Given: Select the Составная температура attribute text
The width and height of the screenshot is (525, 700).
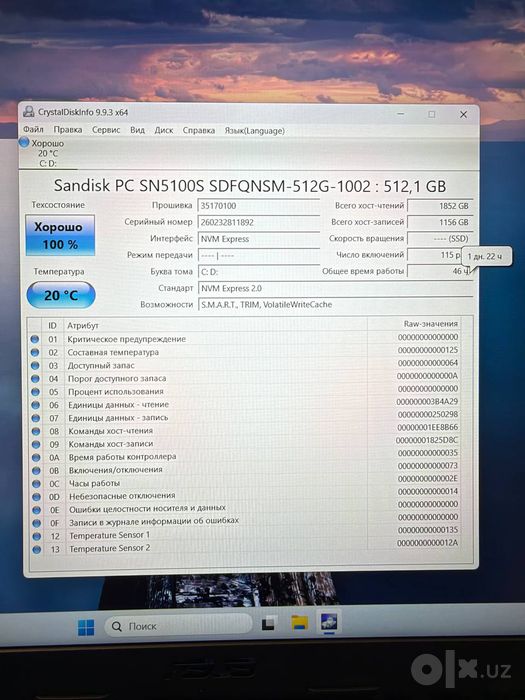Looking at the screenshot, I should (113, 352).
